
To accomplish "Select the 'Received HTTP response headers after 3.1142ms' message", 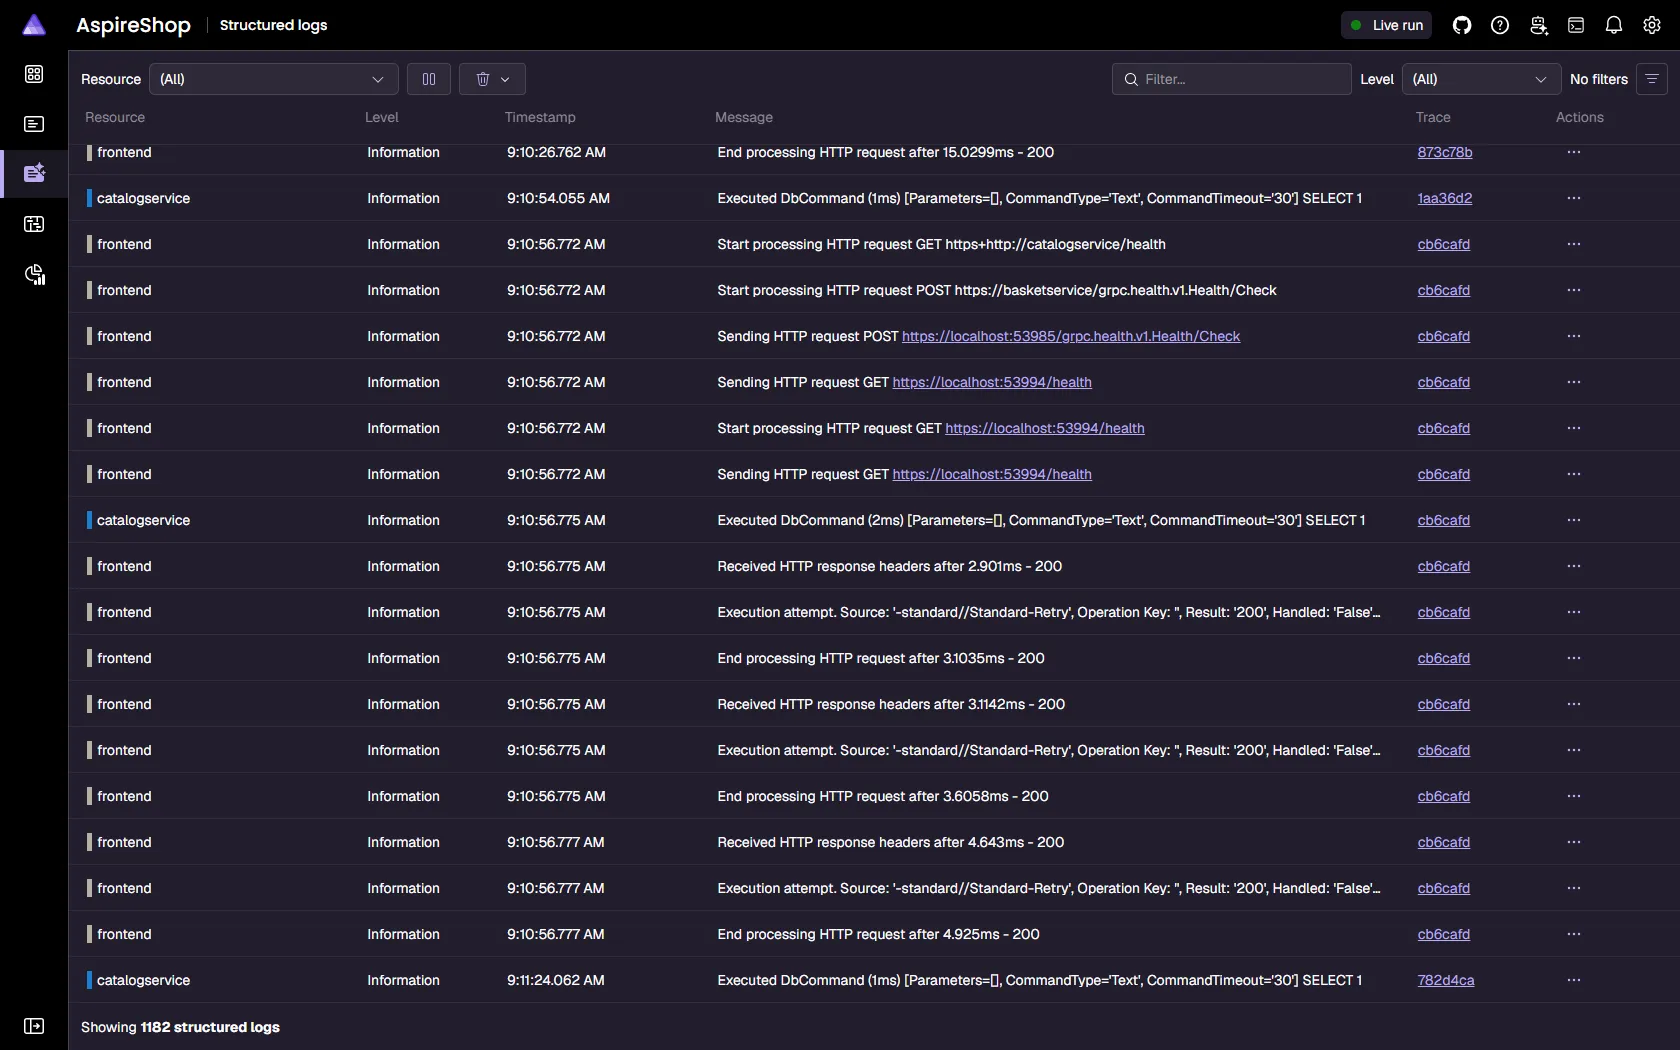I will point(891,704).
